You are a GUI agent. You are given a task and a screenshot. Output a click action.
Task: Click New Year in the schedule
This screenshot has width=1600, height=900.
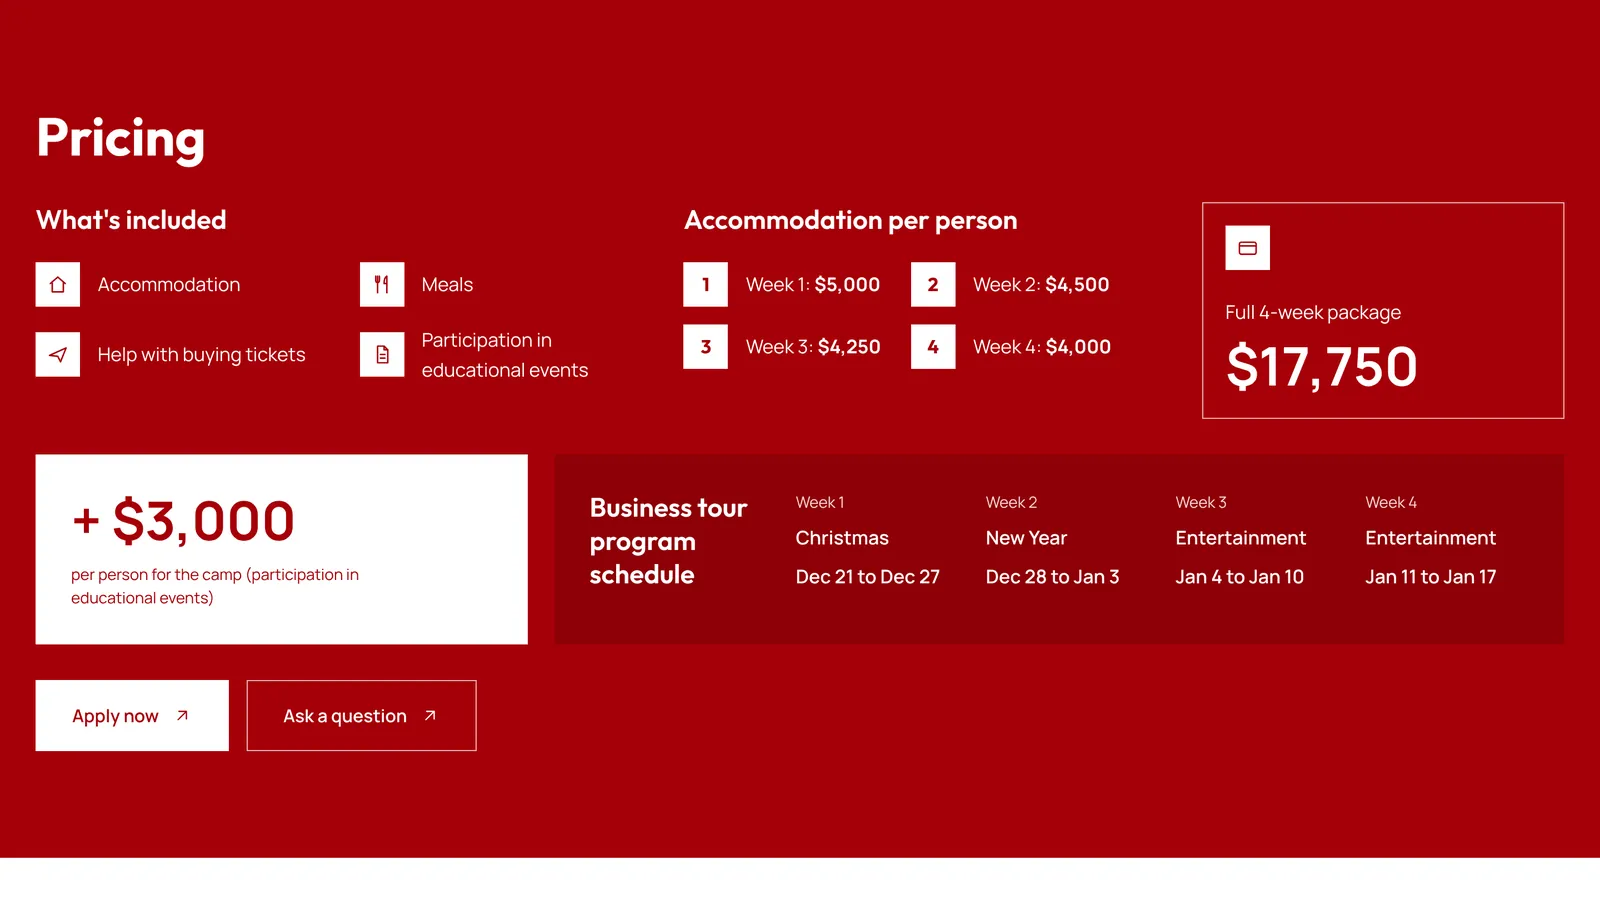(x=1026, y=538)
